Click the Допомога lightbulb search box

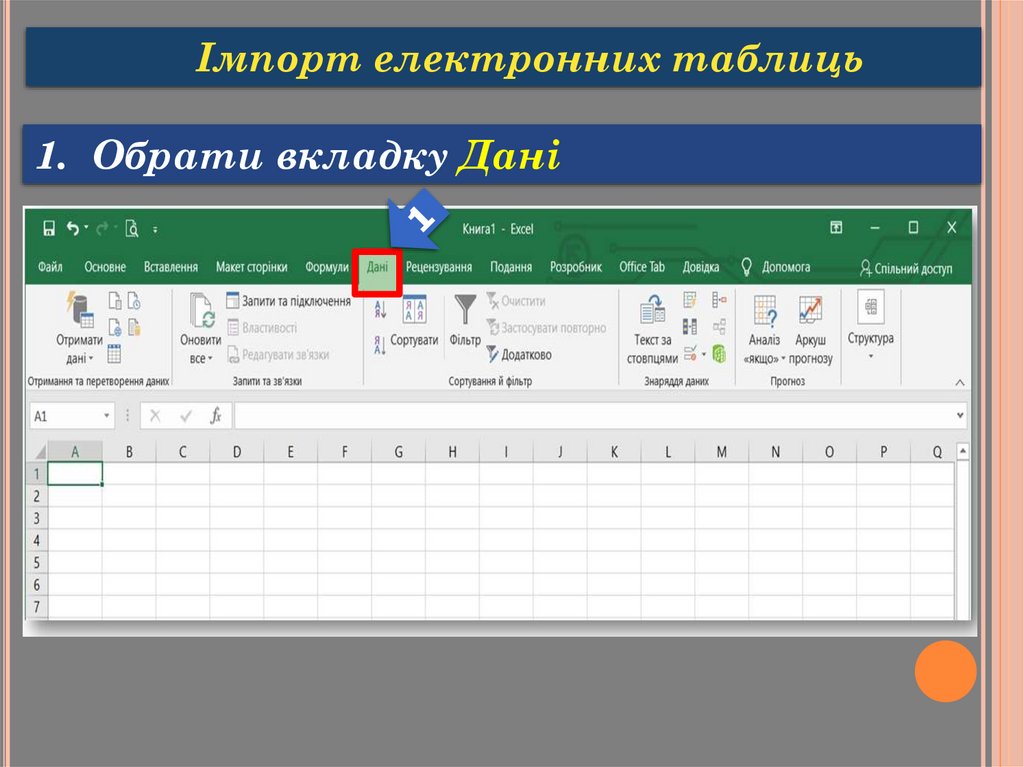(x=776, y=267)
